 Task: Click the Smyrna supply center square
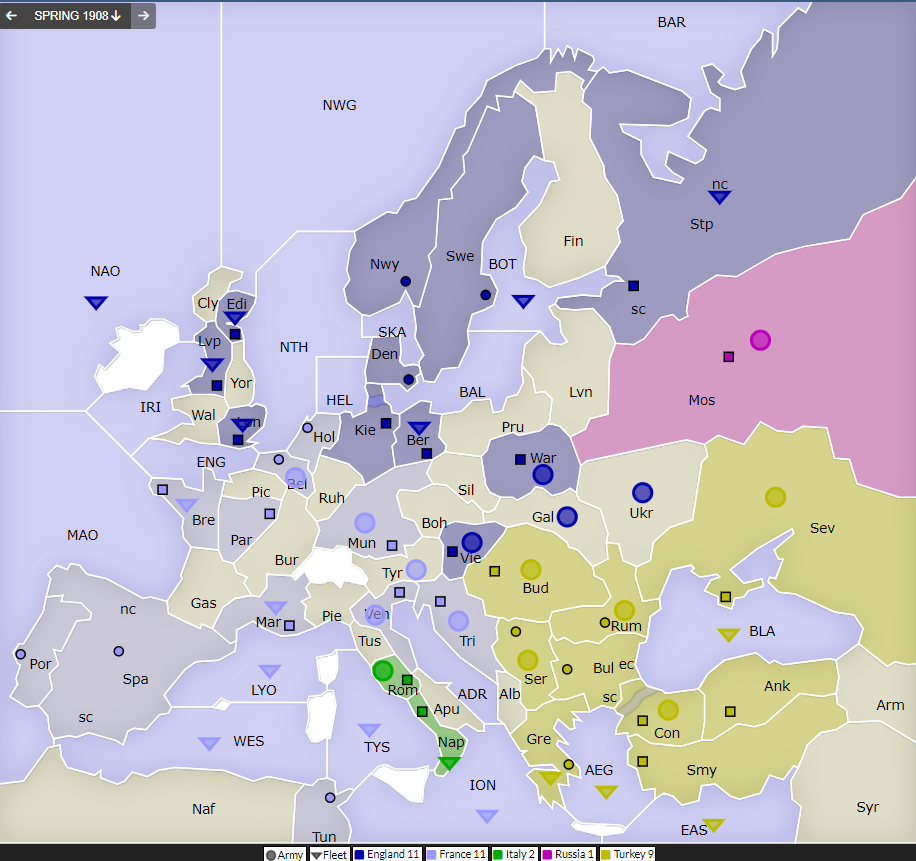(643, 762)
